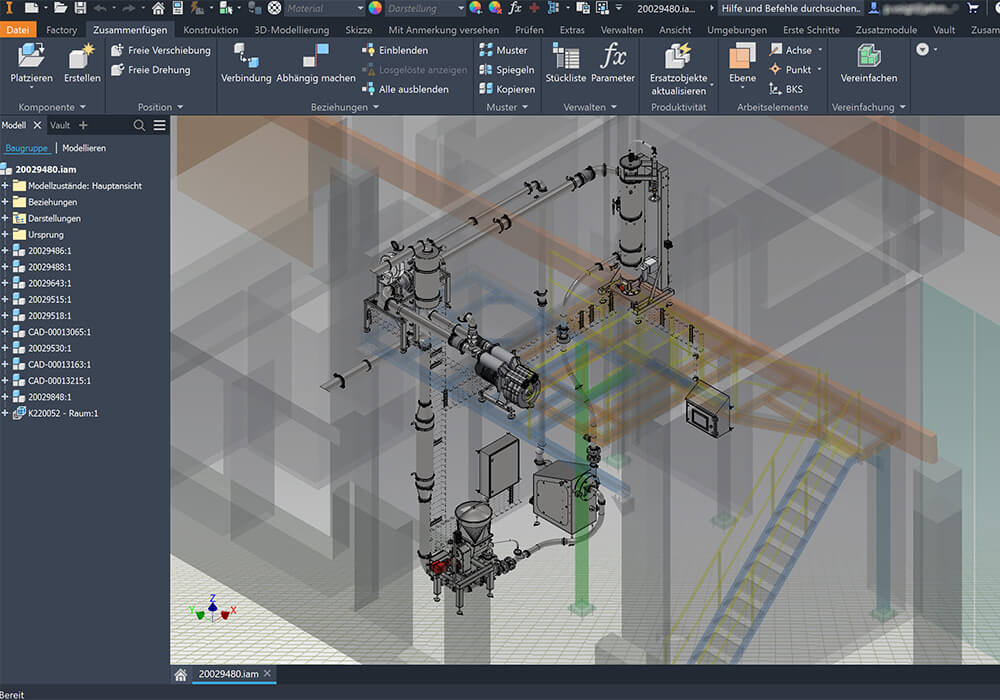Click the Home icon in quick access toolbar
Screen dimensions: 1000x700
158,8
